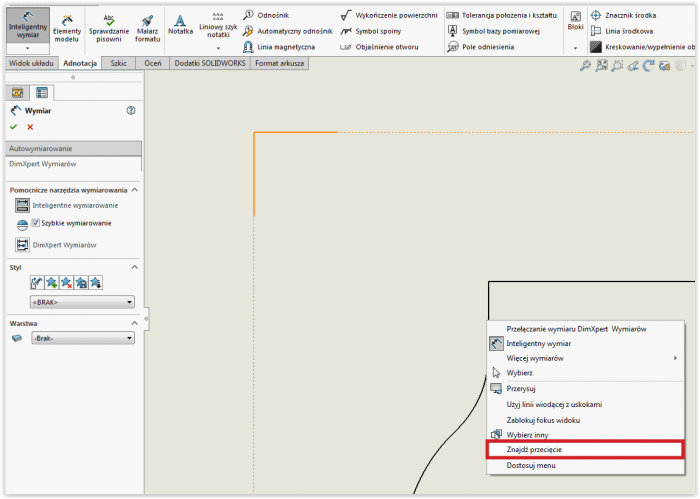Activate the Malarz formatu tool
This screenshot has width=700, height=499.
click(147, 28)
